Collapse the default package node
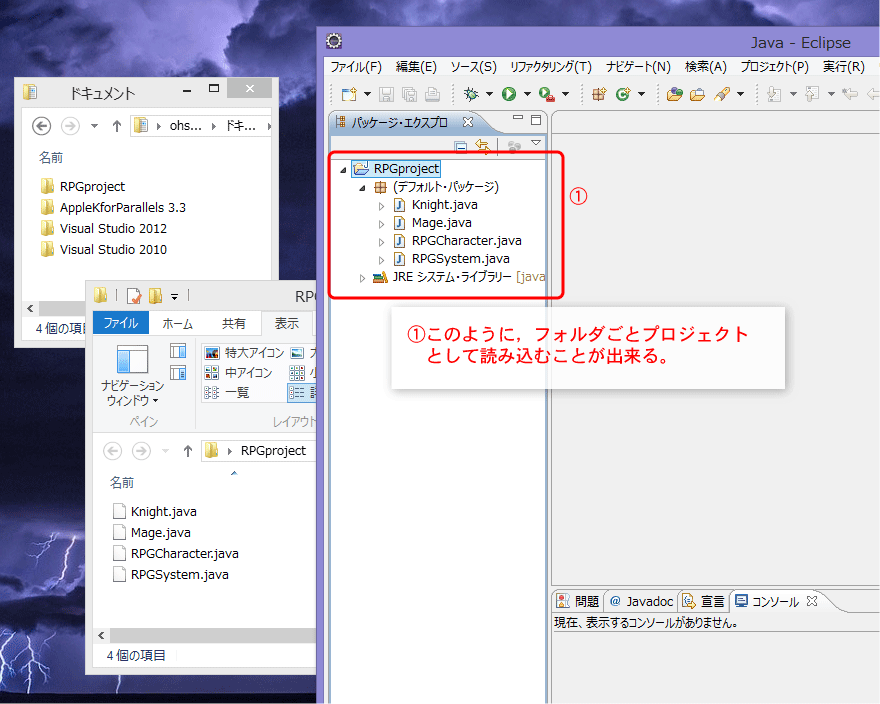Screen dimensions: 880x704 click(x=362, y=188)
